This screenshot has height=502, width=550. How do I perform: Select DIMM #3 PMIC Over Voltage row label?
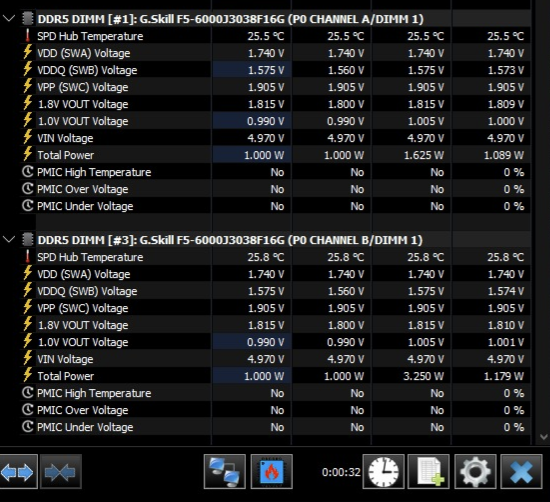click(83, 410)
